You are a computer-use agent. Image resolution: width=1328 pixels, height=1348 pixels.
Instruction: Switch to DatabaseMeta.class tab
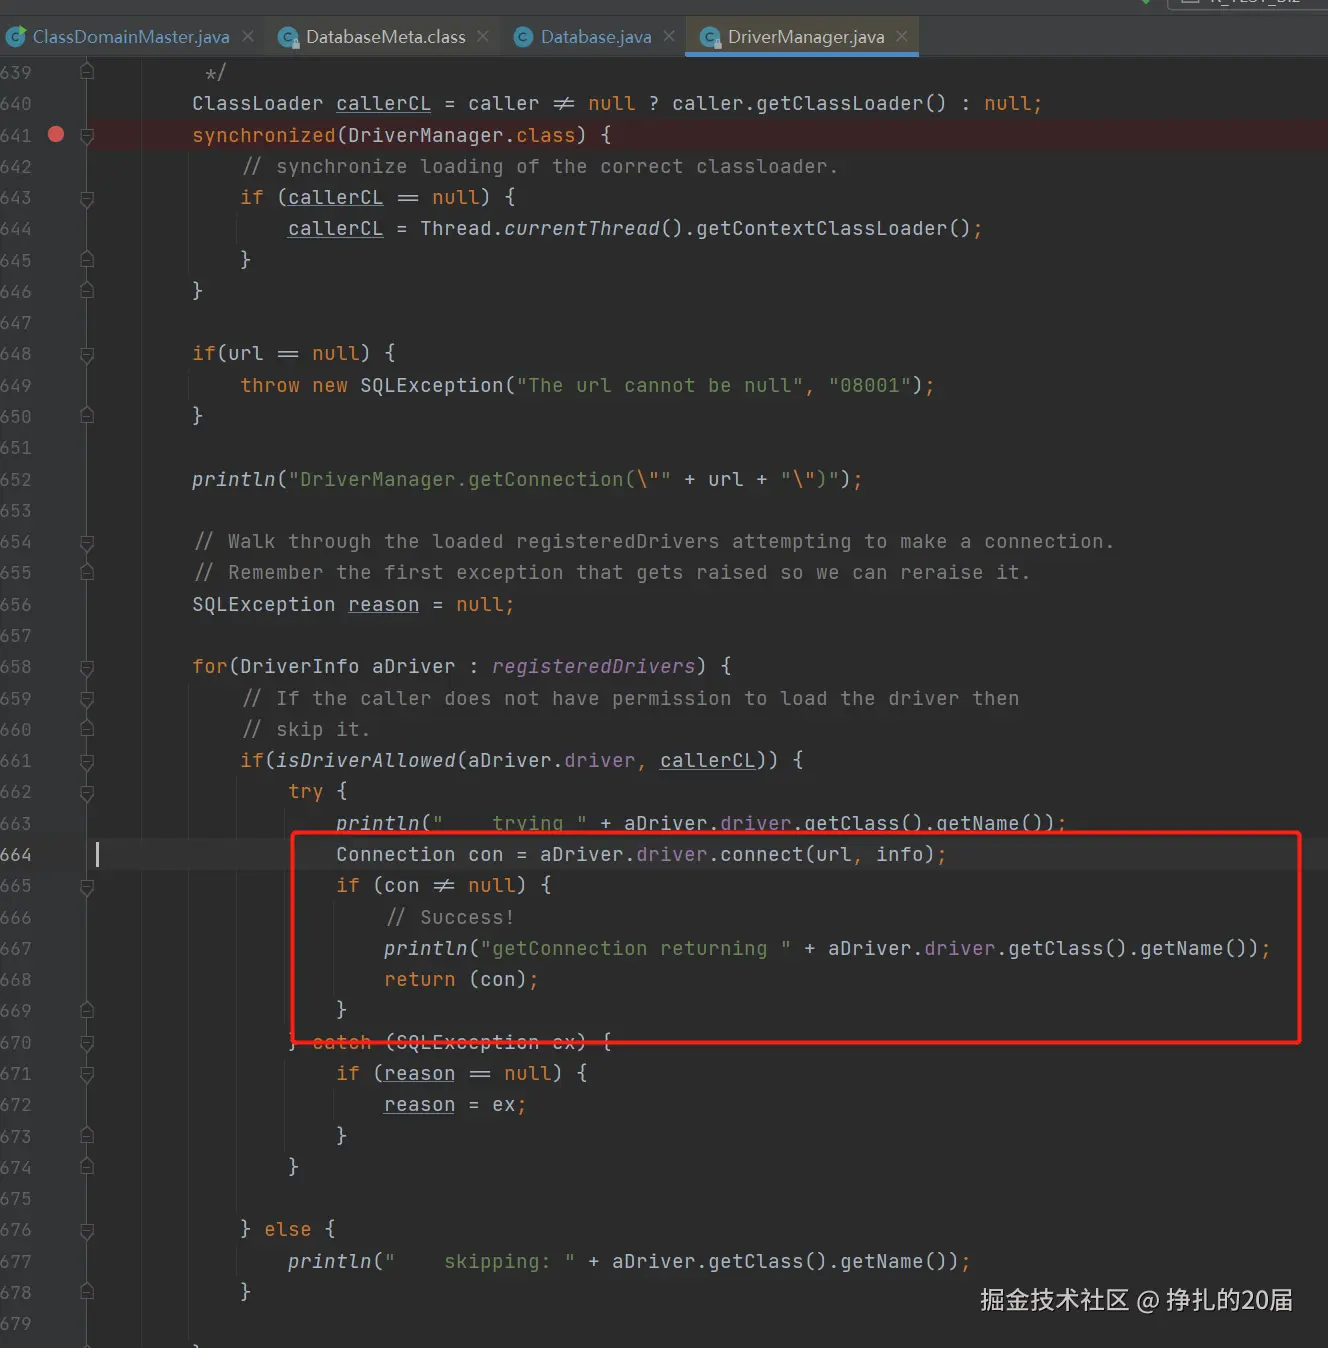pyautogui.click(x=385, y=37)
